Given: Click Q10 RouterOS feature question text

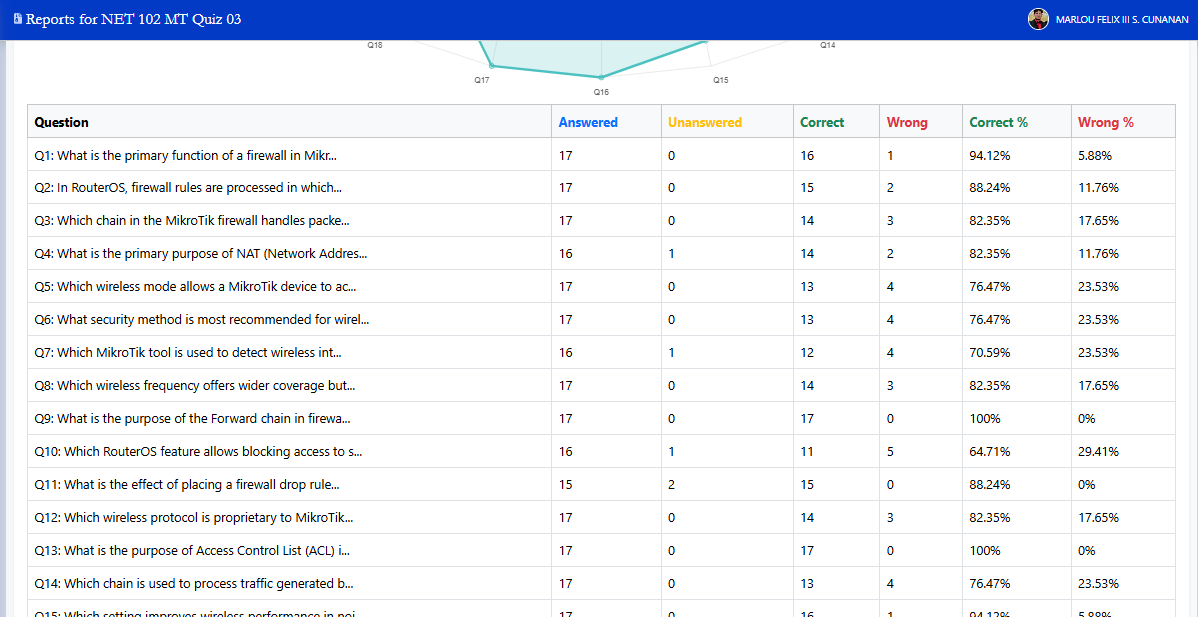Looking at the screenshot, I should coord(198,452).
